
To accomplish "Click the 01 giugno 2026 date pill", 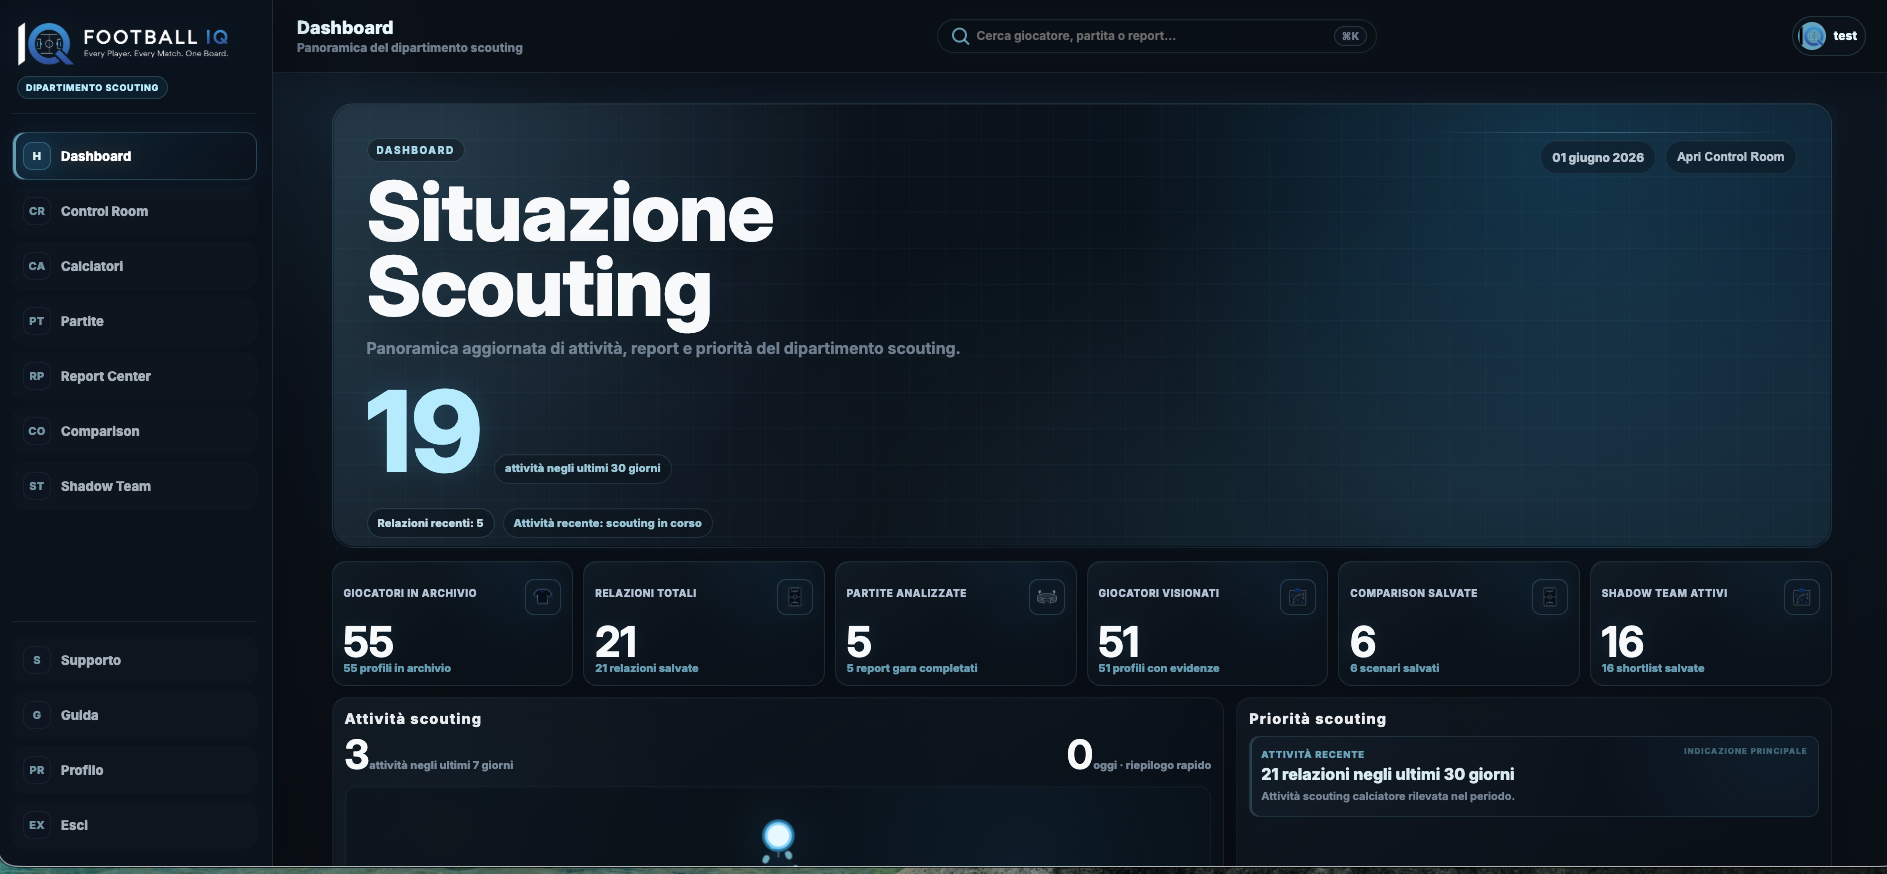I will point(1598,157).
